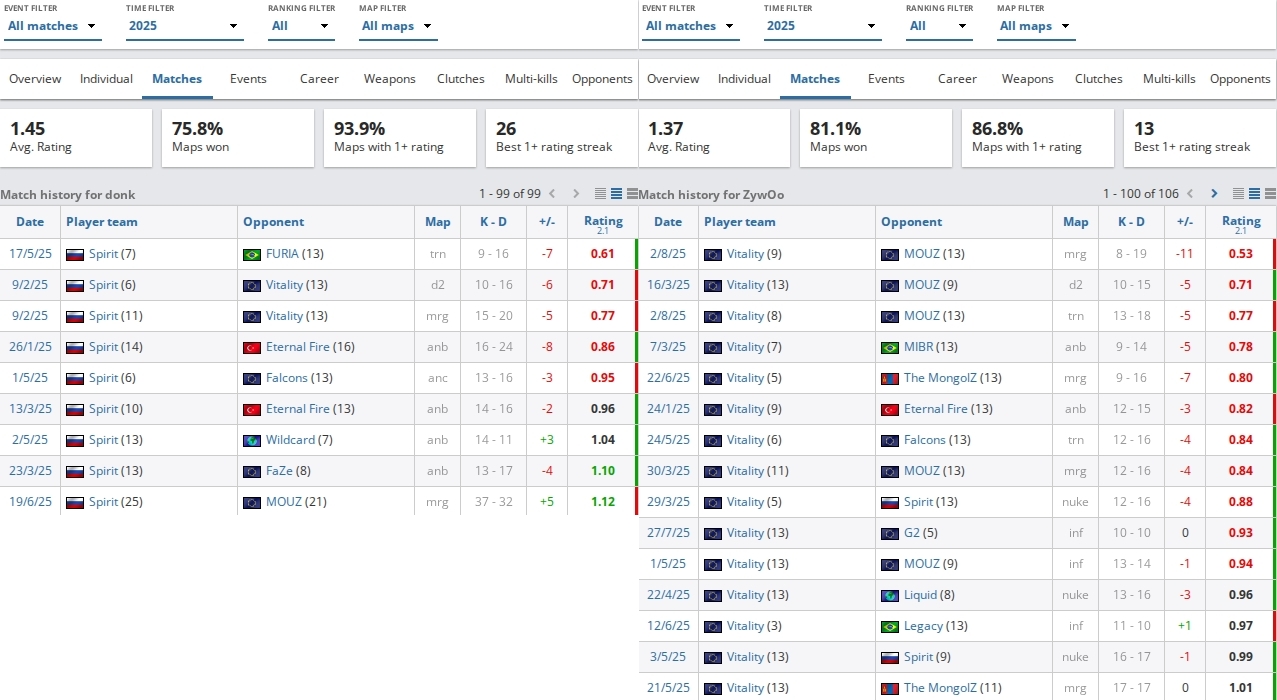Click the 81.1% Maps won stat card

pyautogui.click(x=876, y=138)
